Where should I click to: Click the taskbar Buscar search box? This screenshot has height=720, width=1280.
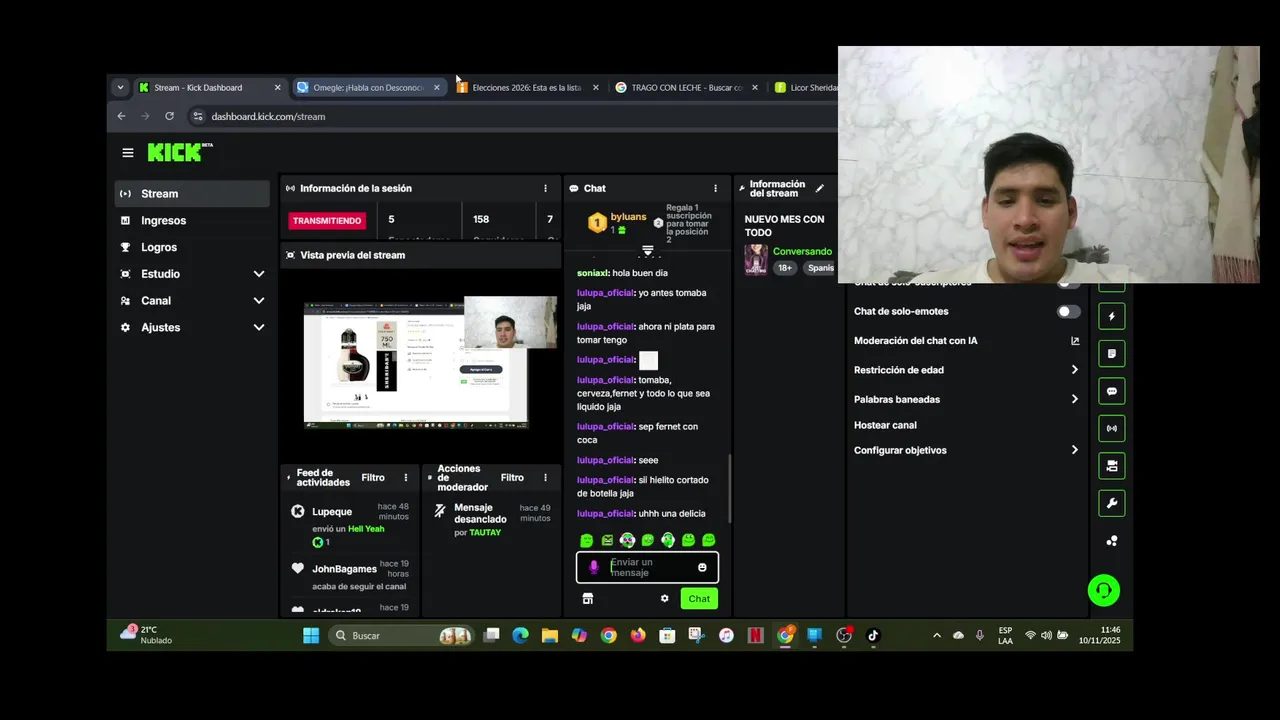click(400, 635)
